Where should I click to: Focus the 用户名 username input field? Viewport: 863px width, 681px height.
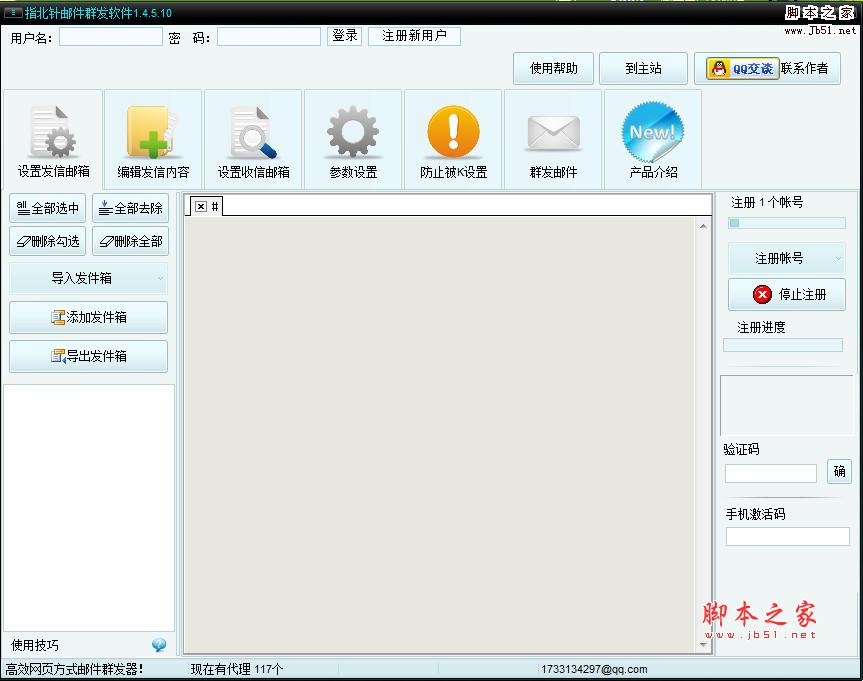(x=110, y=37)
